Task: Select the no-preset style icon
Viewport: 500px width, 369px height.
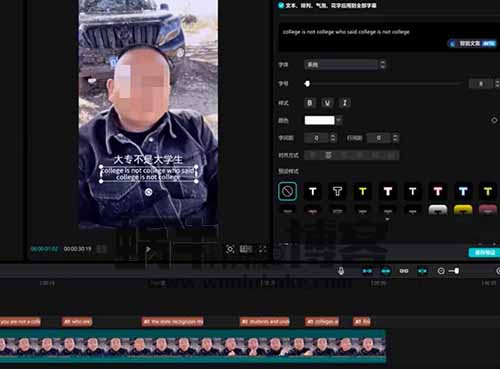Action: (287, 191)
